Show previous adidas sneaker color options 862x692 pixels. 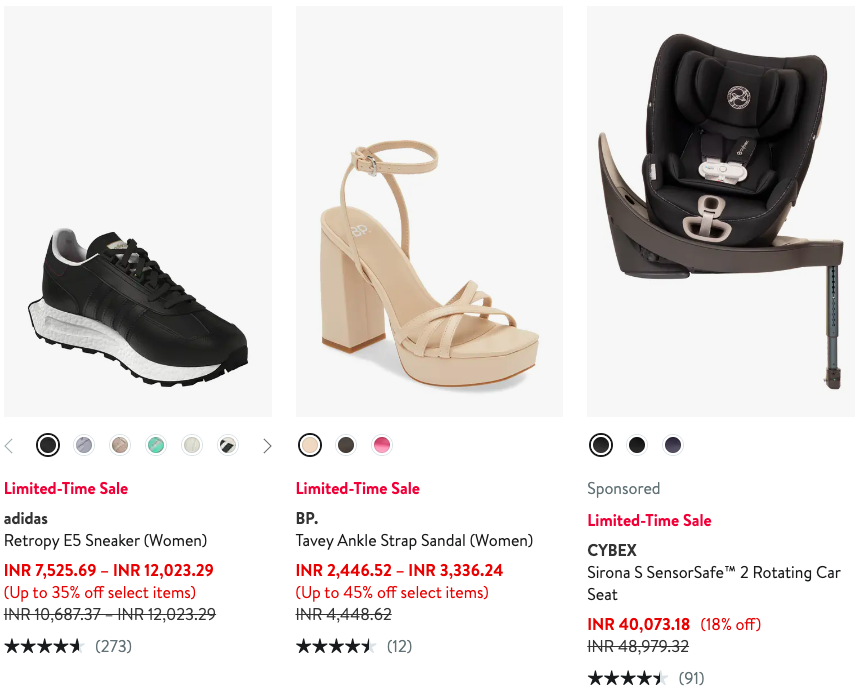pyautogui.click(x=10, y=446)
